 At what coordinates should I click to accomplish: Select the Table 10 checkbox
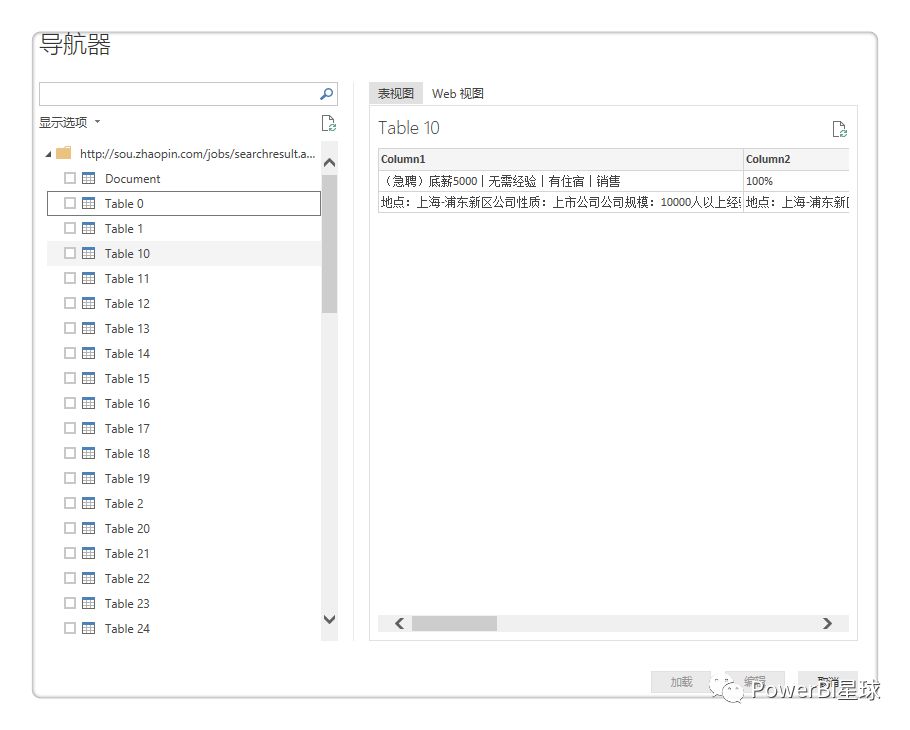(x=70, y=253)
